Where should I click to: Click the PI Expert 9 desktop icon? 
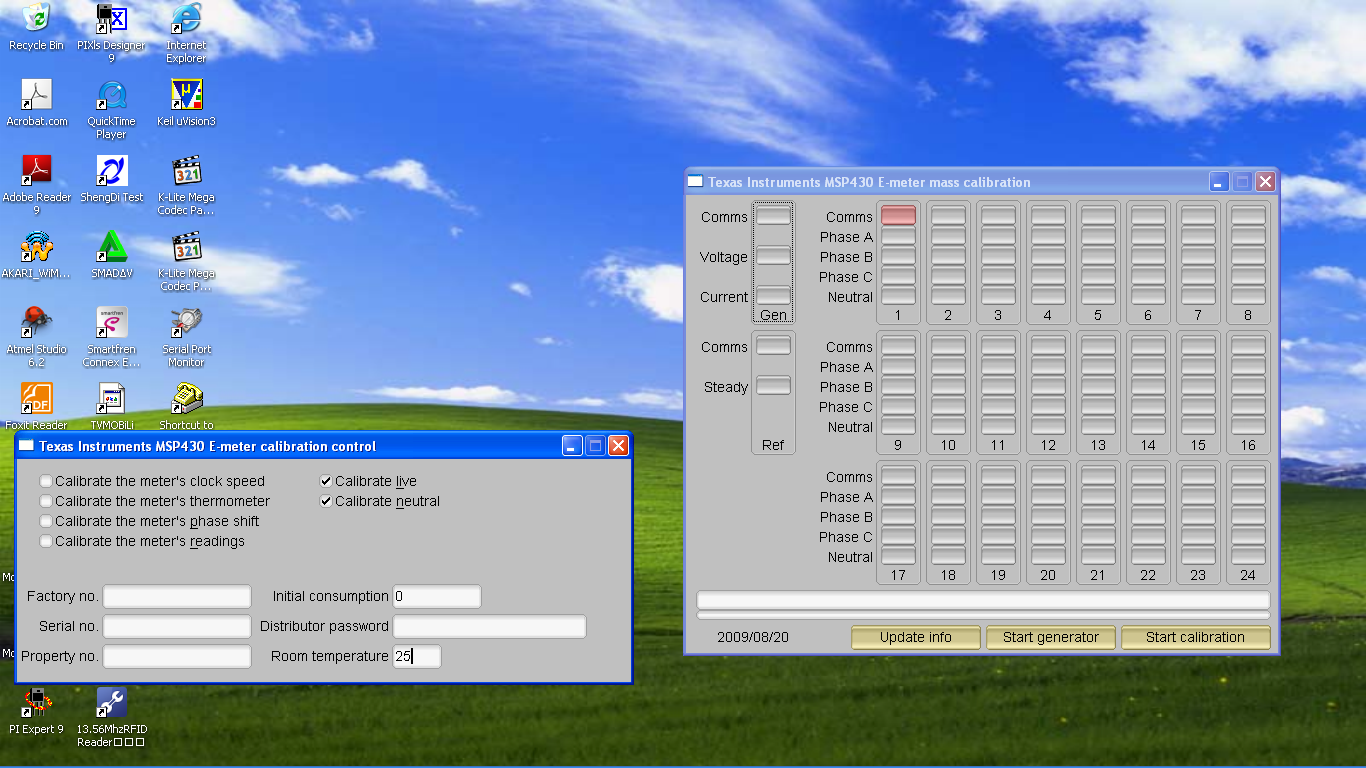(37, 711)
